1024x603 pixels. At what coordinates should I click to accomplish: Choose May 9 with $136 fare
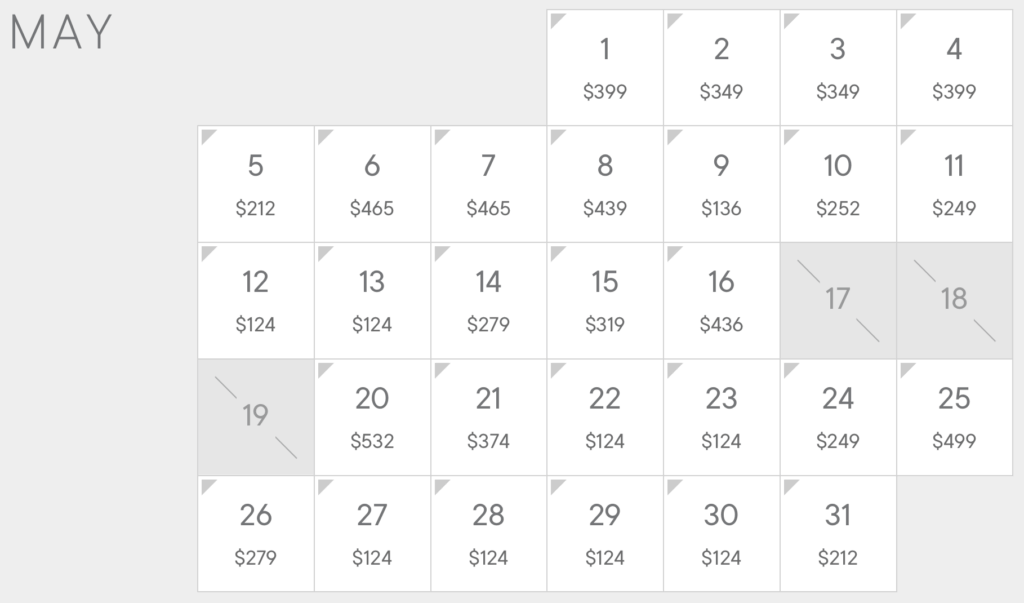point(722,184)
